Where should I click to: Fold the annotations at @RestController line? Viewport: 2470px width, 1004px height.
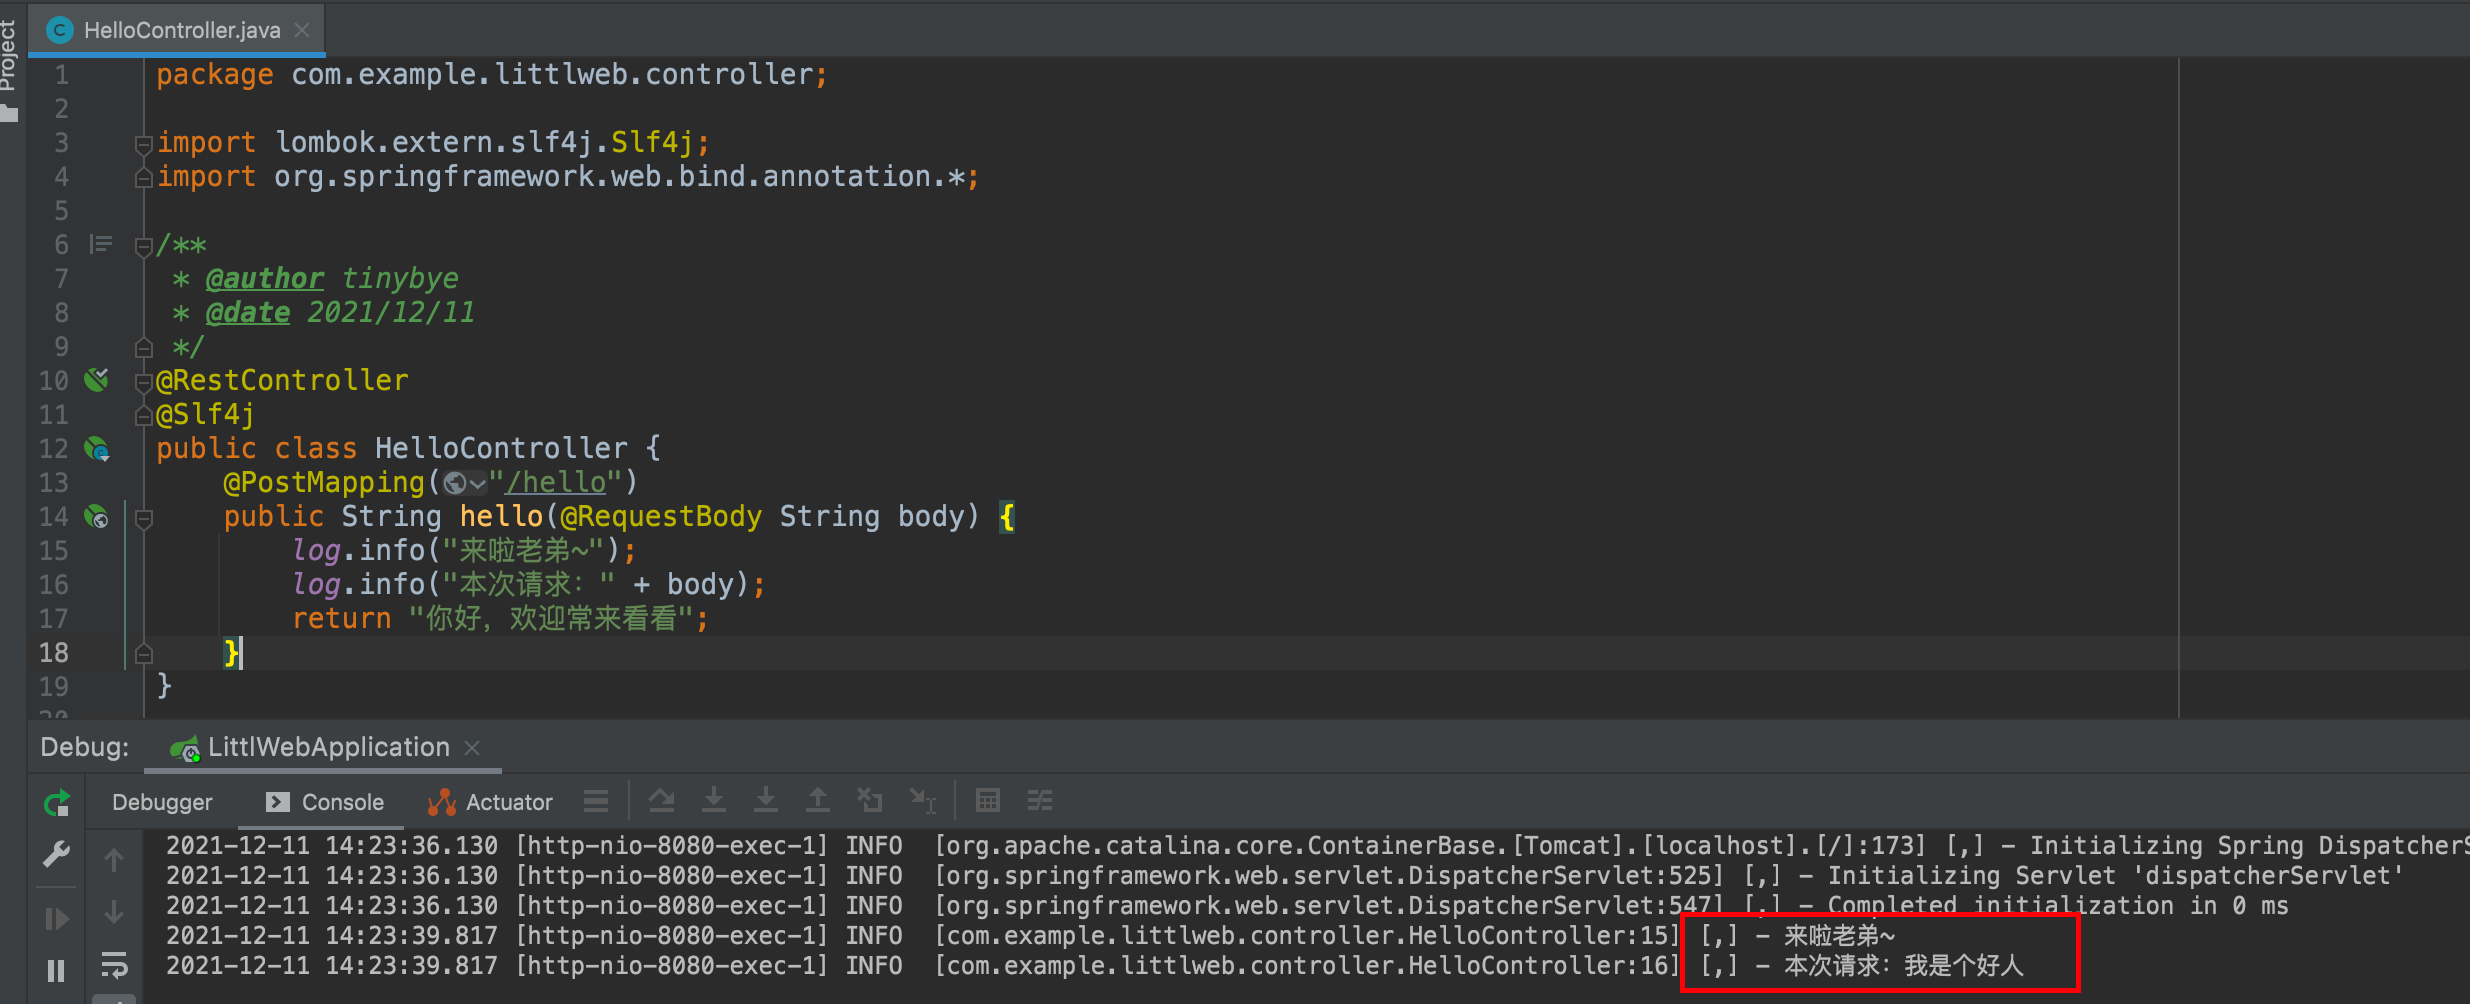(x=143, y=382)
